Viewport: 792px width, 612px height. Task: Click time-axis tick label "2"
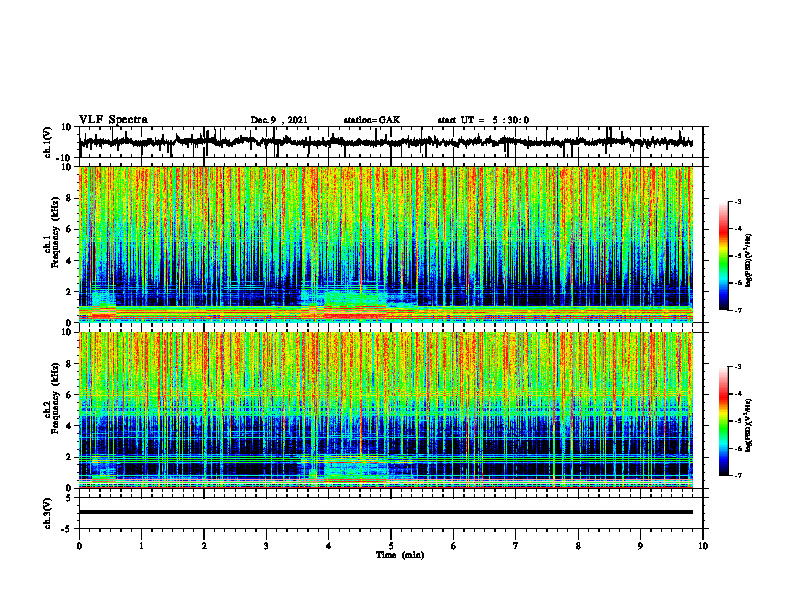[x=204, y=546]
